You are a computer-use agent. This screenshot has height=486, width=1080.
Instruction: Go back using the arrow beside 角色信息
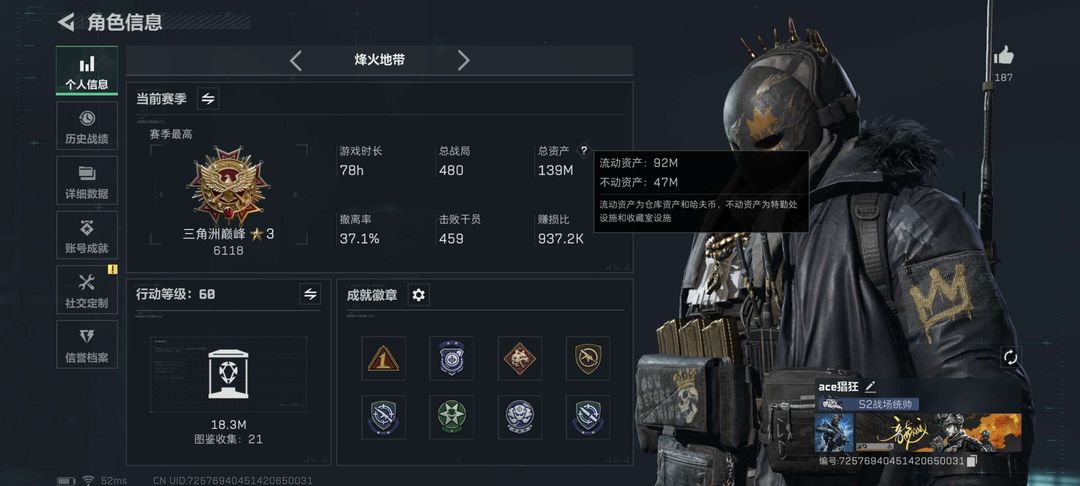pos(66,22)
